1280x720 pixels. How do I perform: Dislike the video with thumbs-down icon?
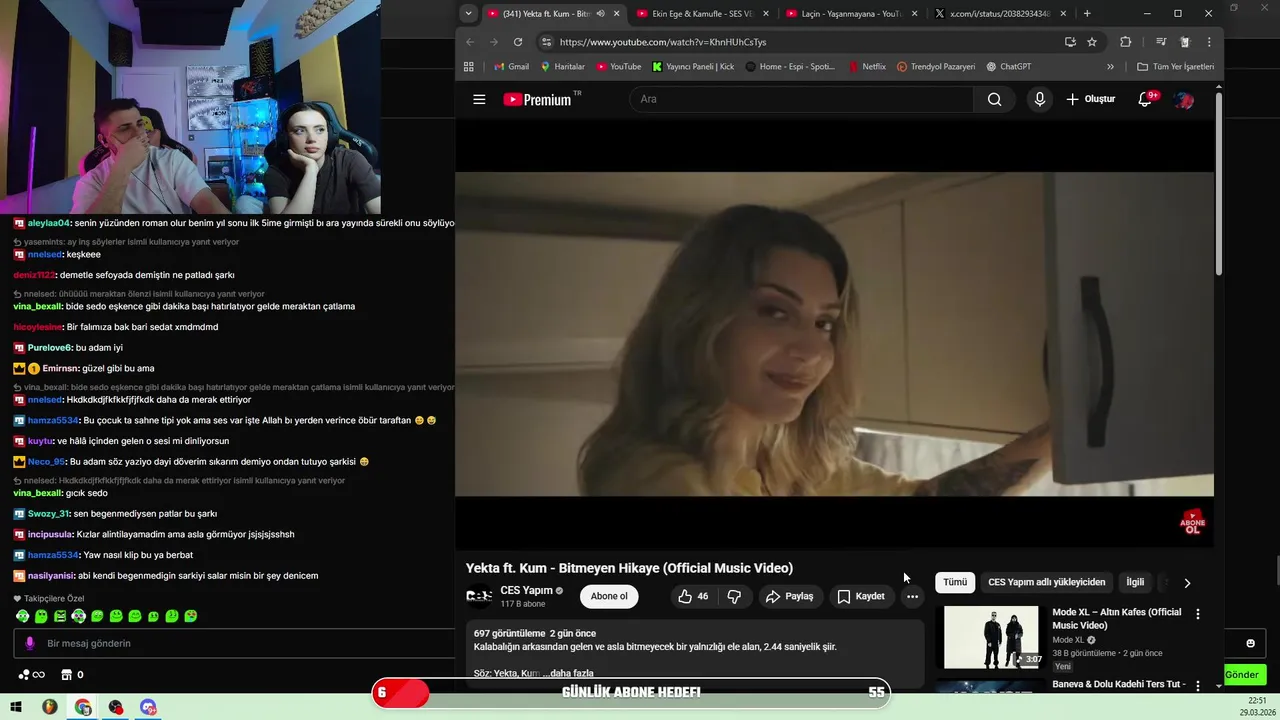click(x=734, y=596)
